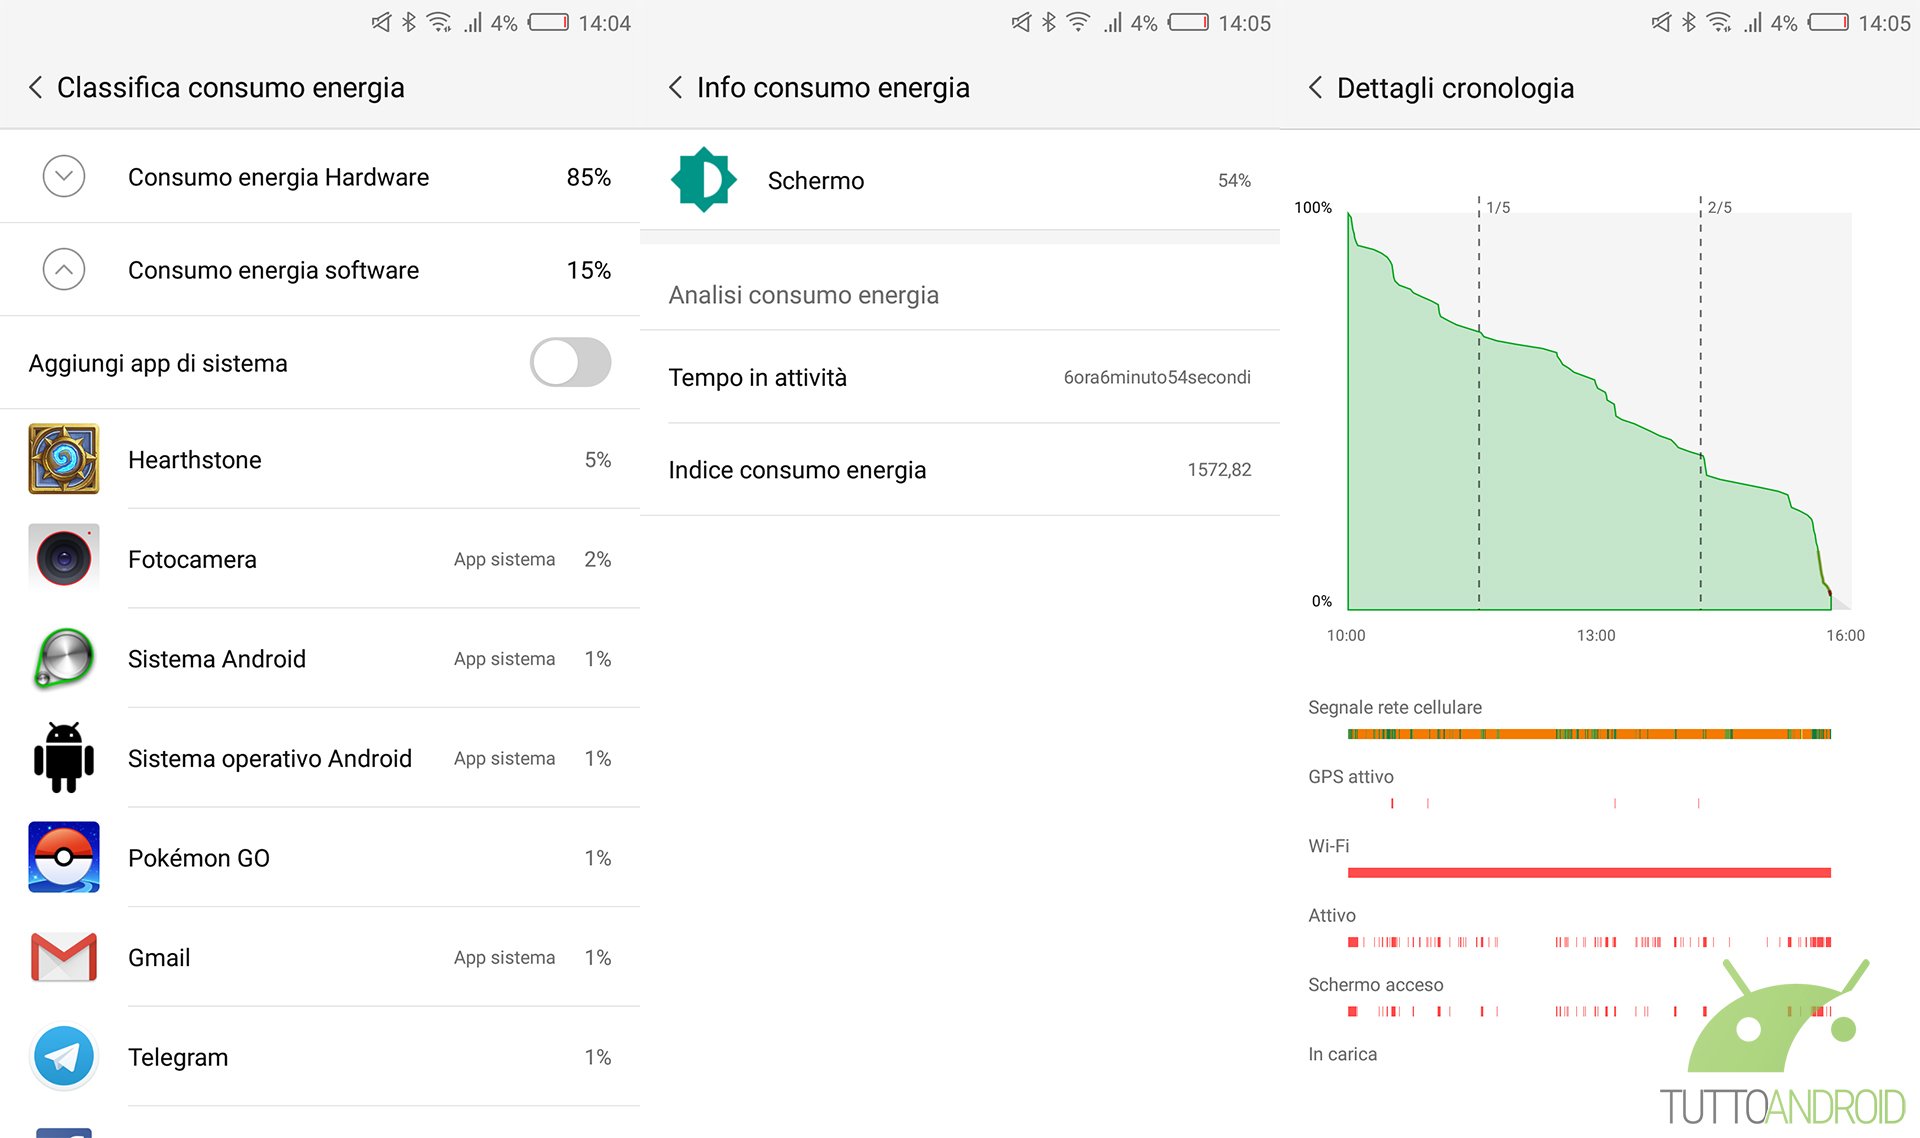Tap the Gmail envelope icon
Image resolution: width=1920 pixels, height=1138 pixels.
tap(64, 957)
